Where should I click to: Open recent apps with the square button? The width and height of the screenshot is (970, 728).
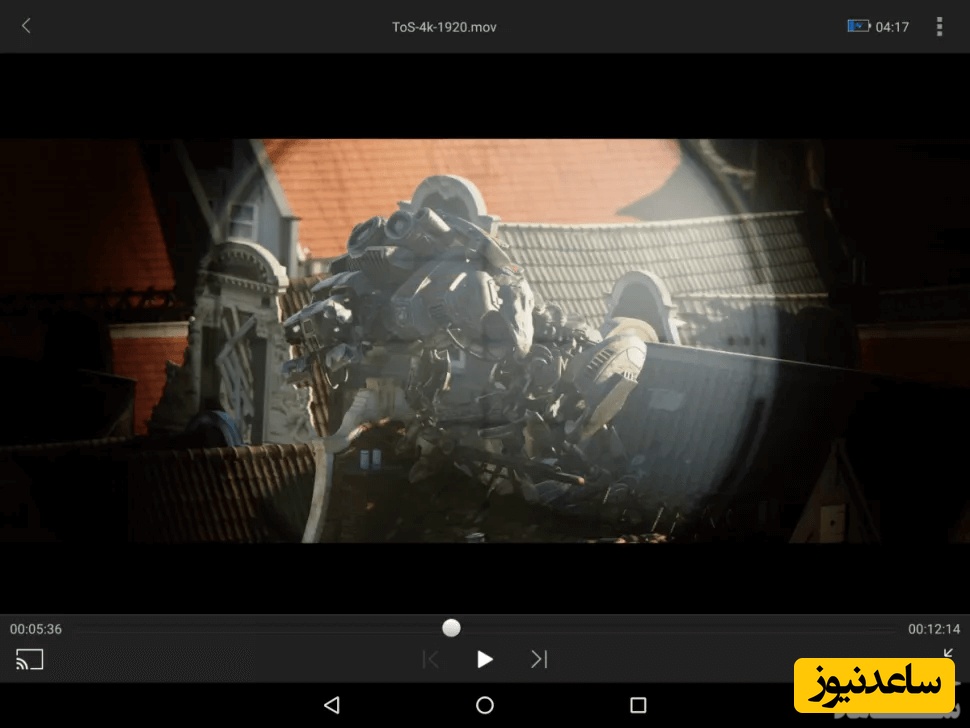click(638, 705)
